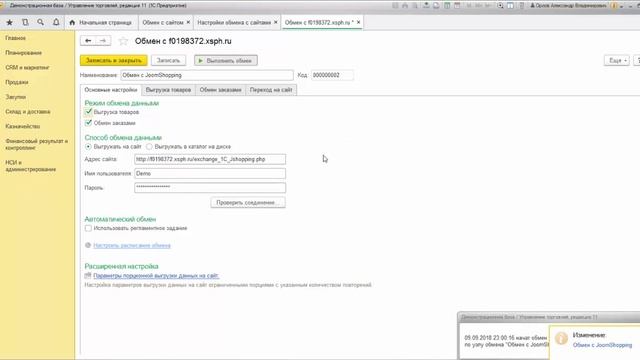Go forward with the right arrow button
The image size is (640, 360).
103,40
